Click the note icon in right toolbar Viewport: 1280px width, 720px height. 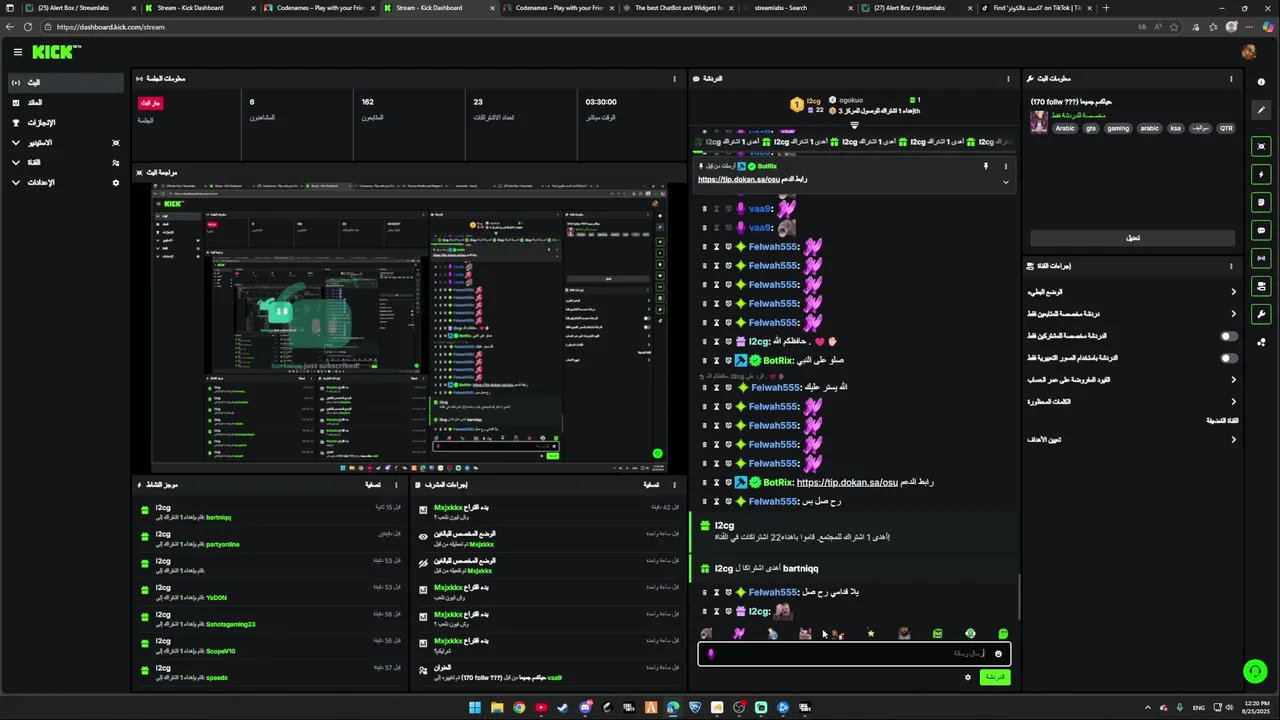pyautogui.click(x=1261, y=202)
